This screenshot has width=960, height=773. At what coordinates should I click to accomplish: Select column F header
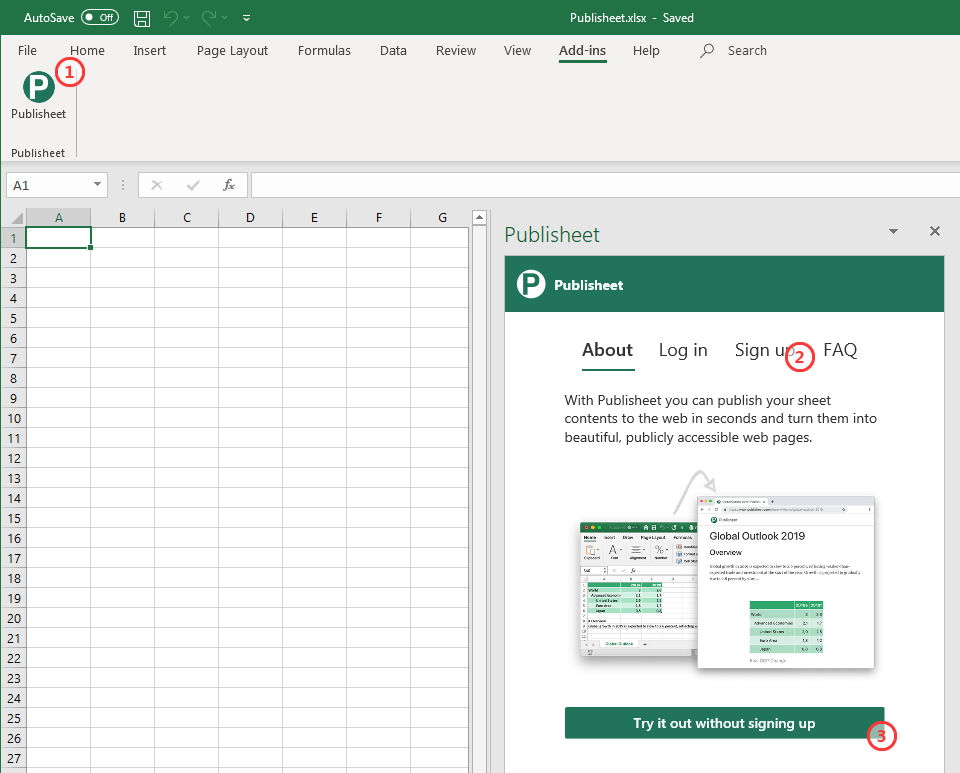click(x=378, y=217)
